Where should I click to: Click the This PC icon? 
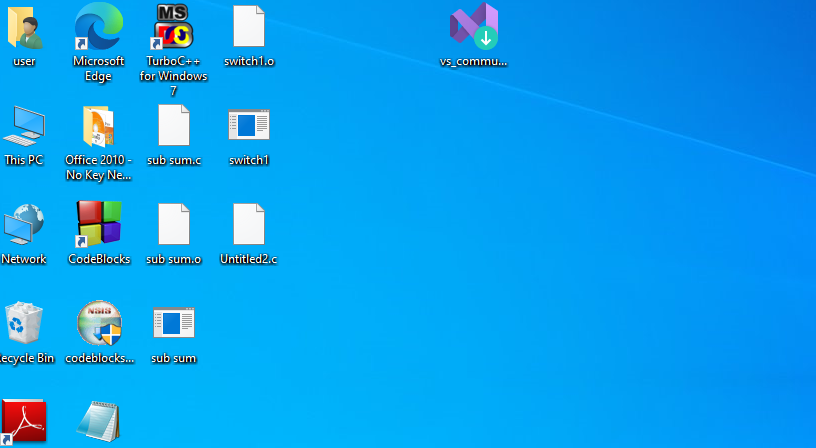coord(24,126)
